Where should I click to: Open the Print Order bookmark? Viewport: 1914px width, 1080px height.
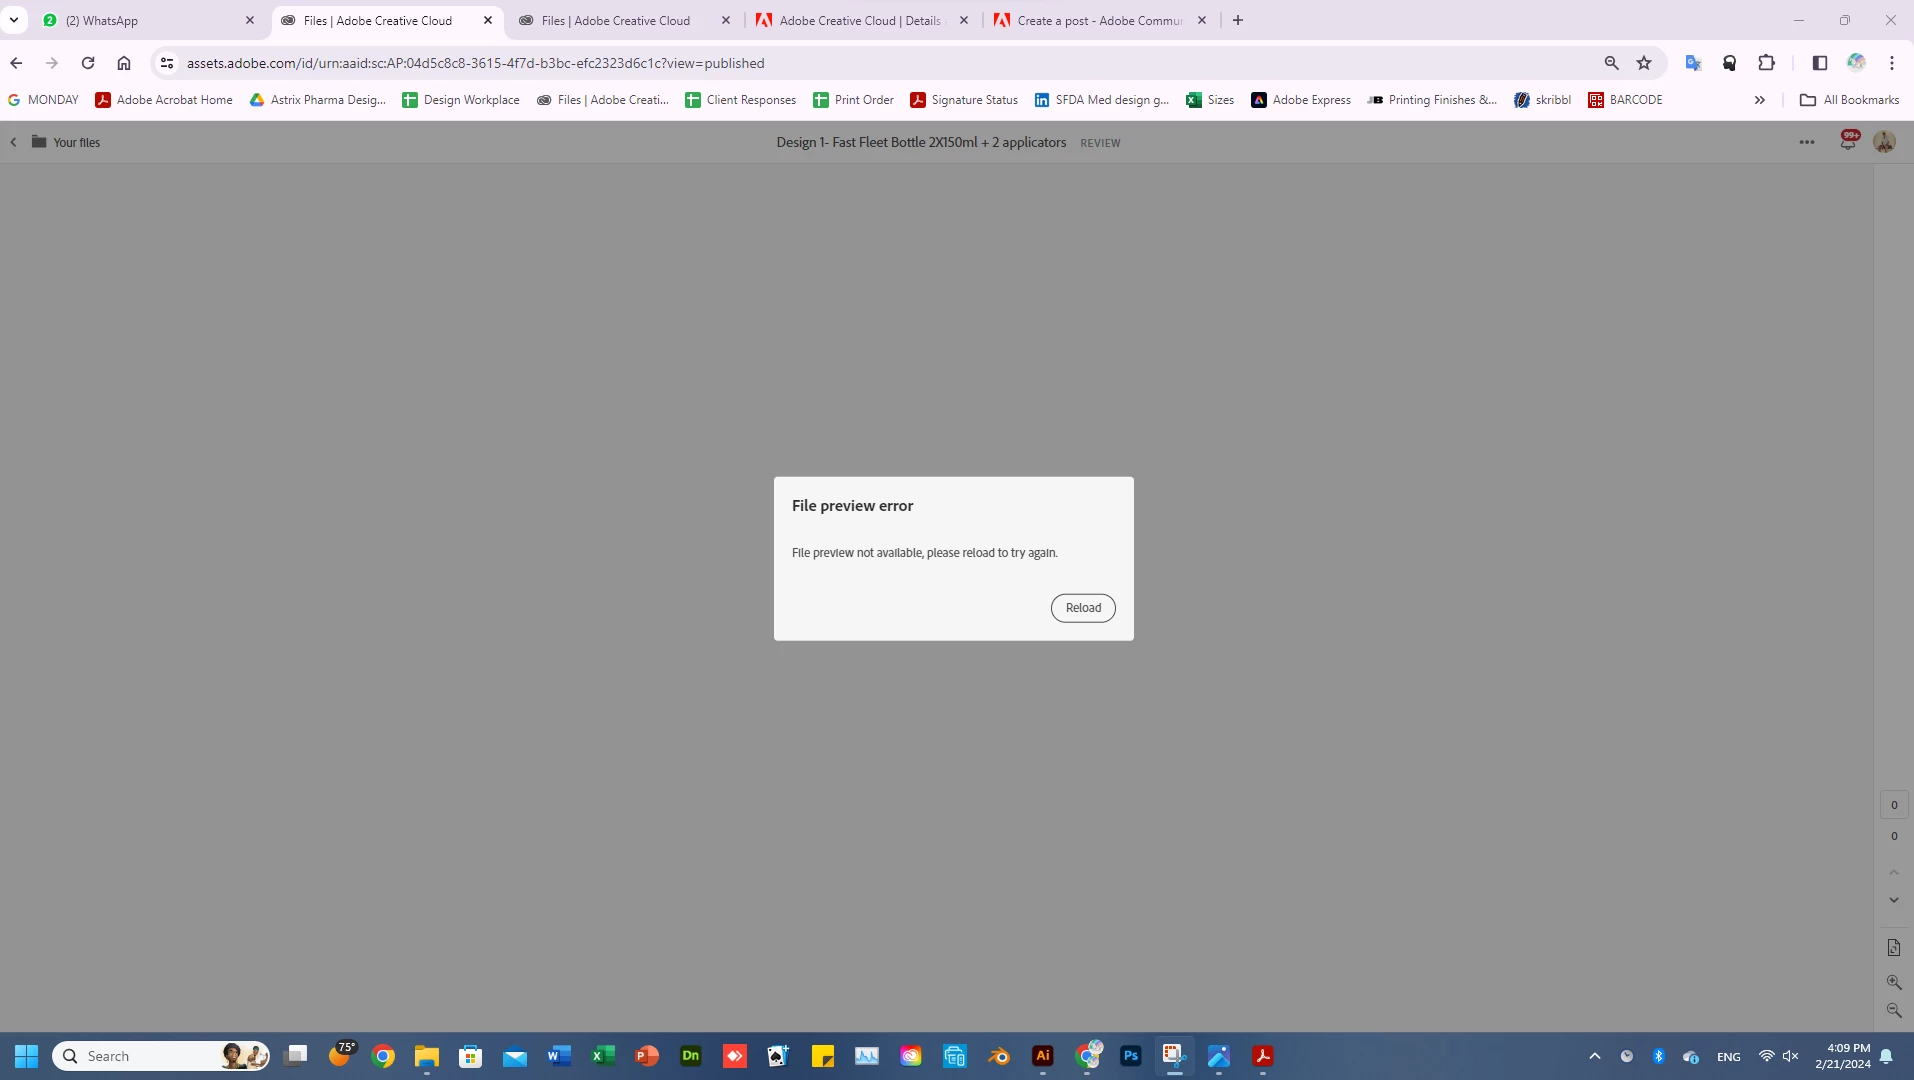coord(854,100)
